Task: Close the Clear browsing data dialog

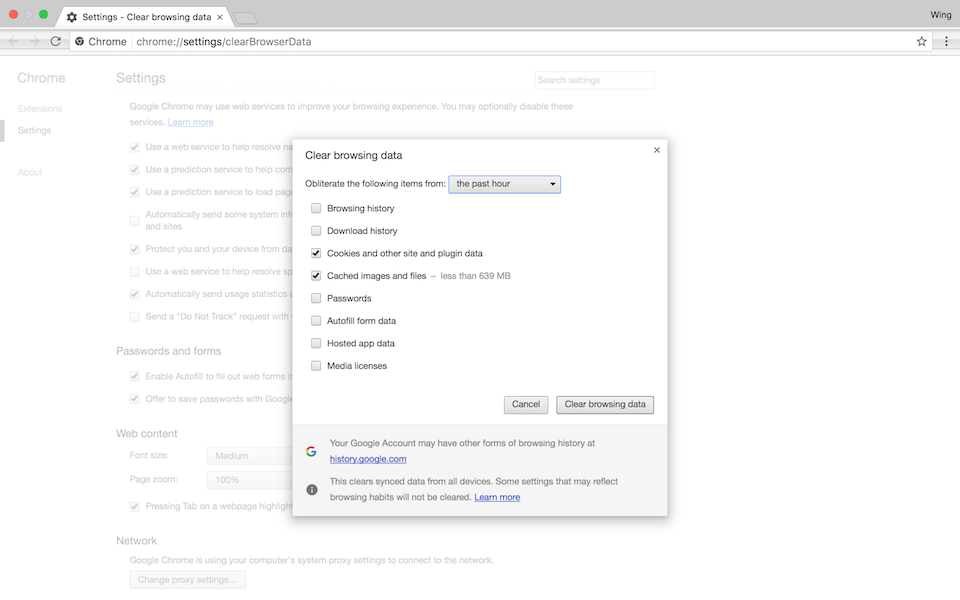Action: [657, 150]
